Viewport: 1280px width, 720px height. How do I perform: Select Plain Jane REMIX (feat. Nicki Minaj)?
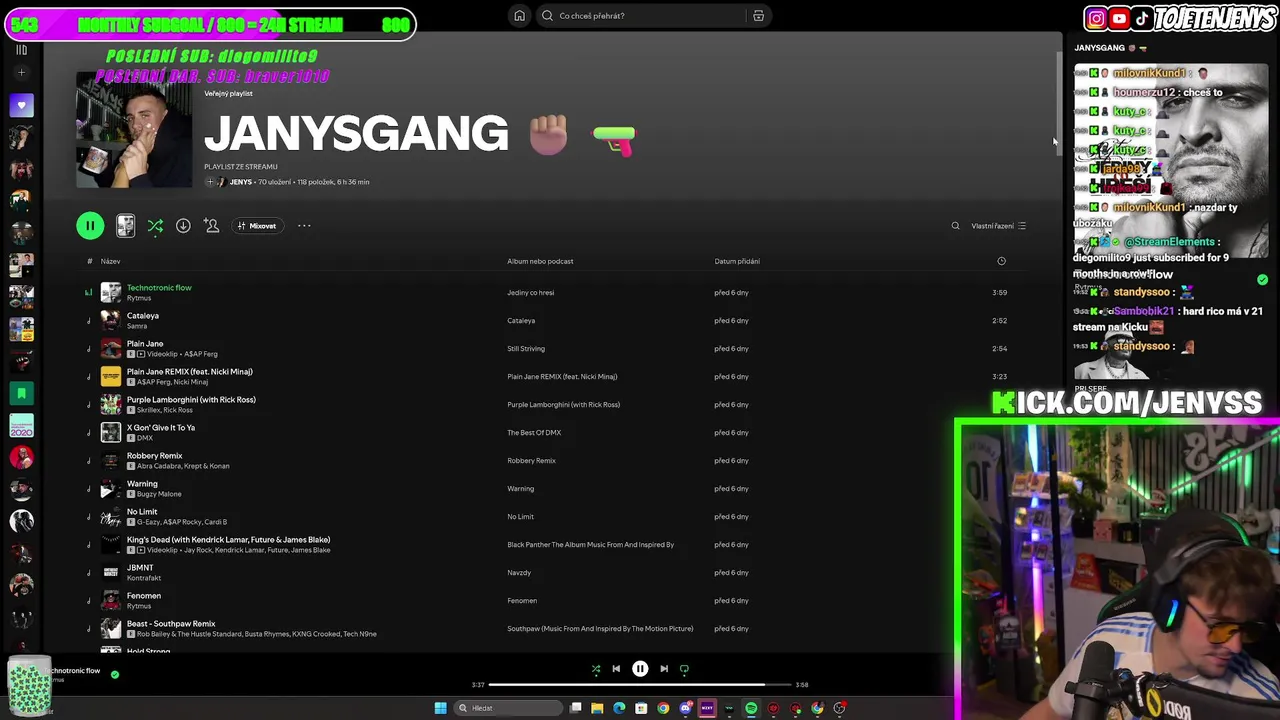[189, 372]
